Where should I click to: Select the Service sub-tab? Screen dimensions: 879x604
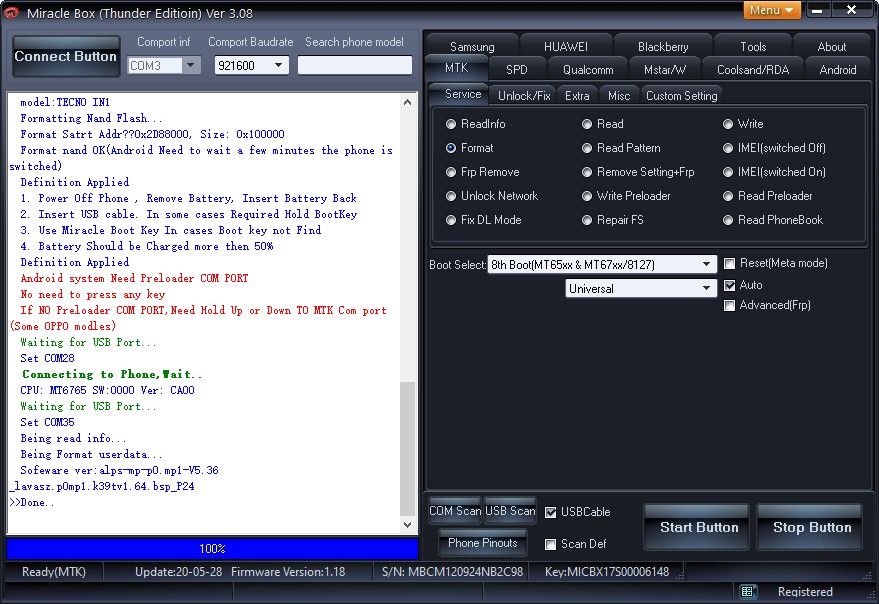click(x=462, y=94)
